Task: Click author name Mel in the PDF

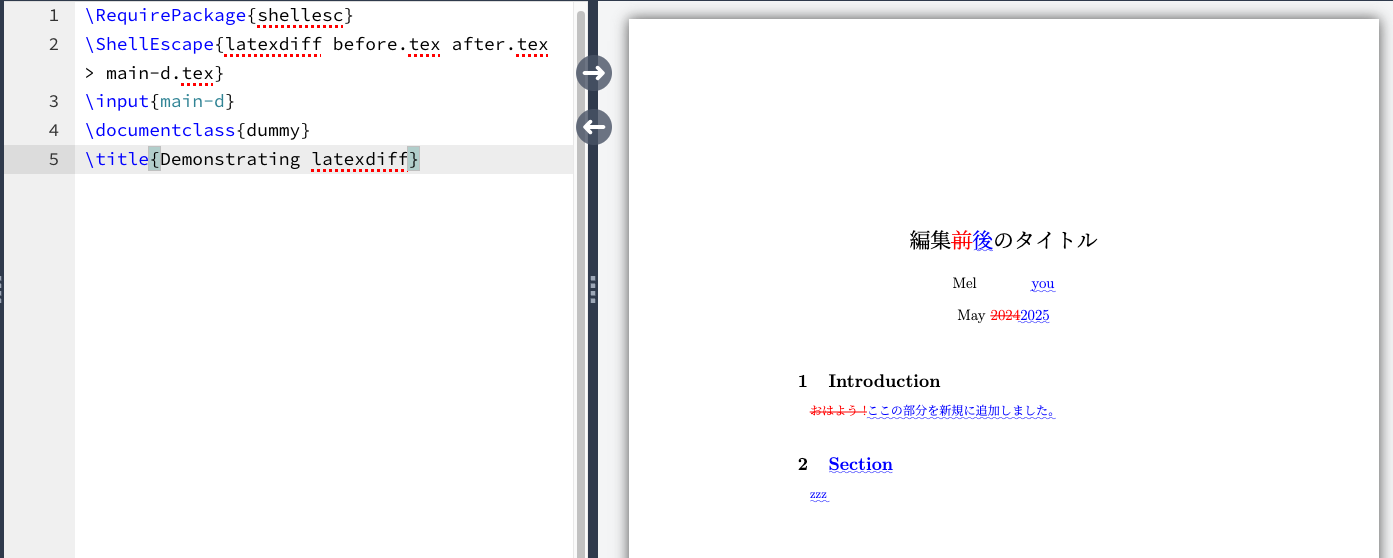Action: tap(964, 284)
